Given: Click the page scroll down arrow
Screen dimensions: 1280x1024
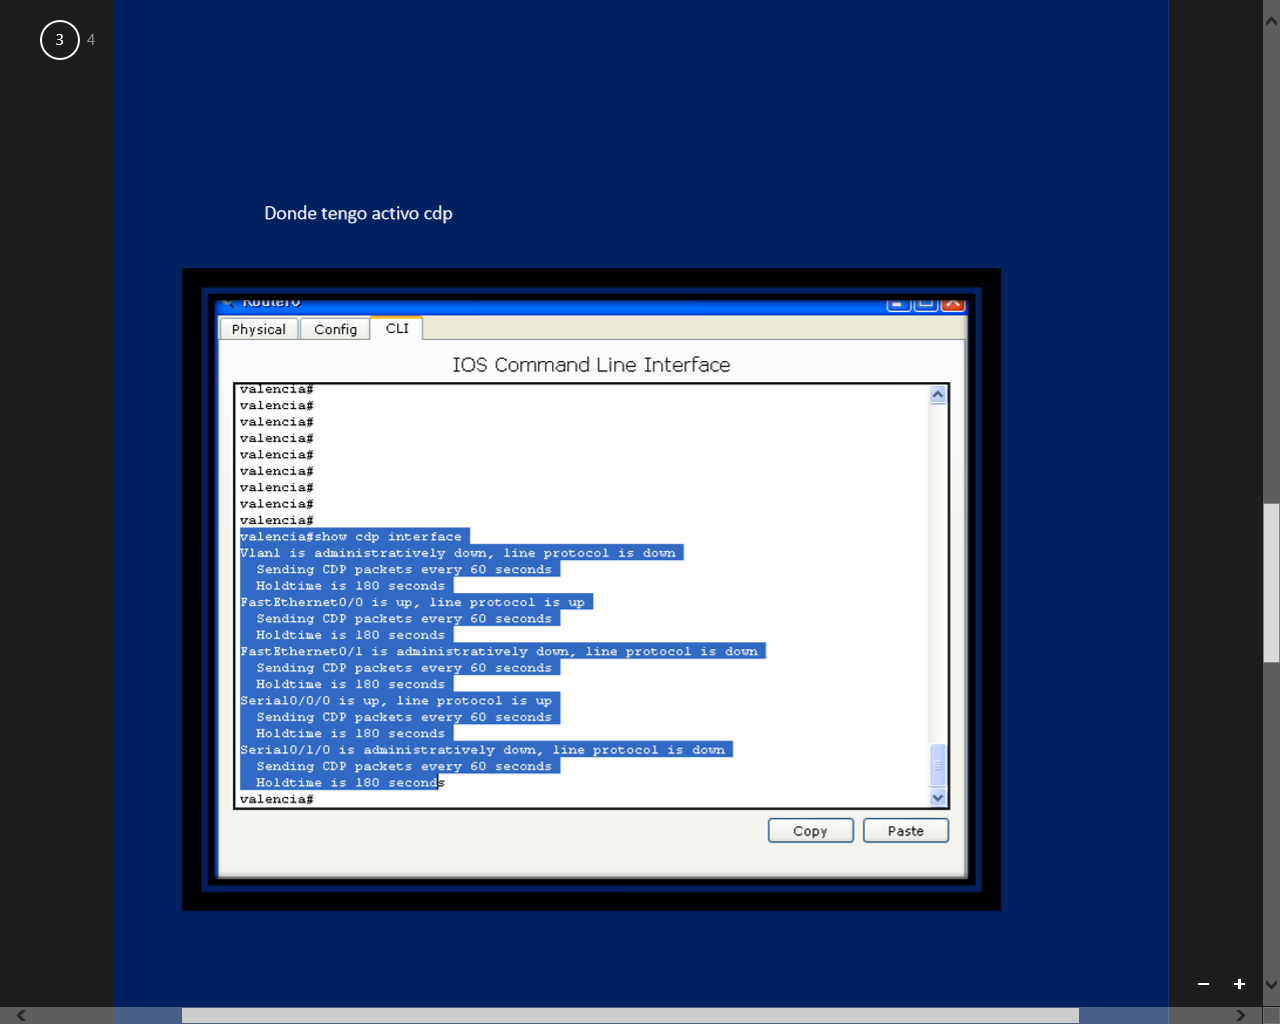Looking at the screenshot, I should [x=1271, y=984].
